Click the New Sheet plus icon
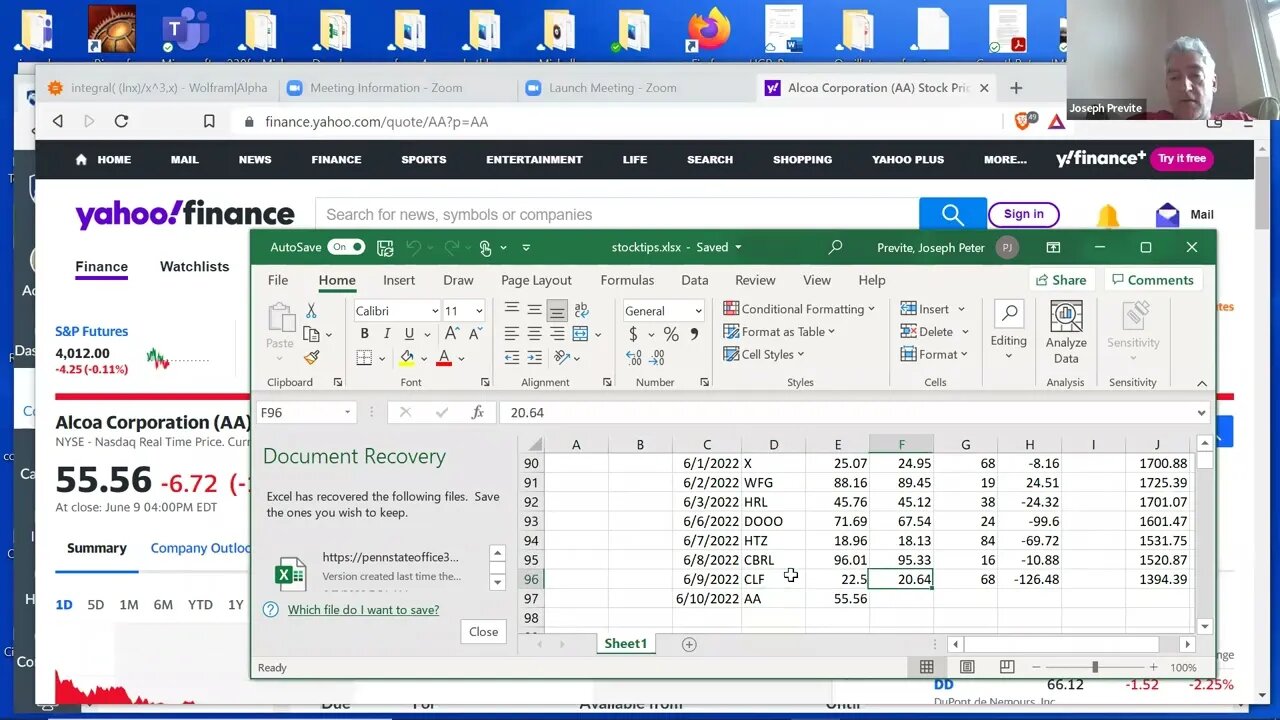 pos(689,644)
